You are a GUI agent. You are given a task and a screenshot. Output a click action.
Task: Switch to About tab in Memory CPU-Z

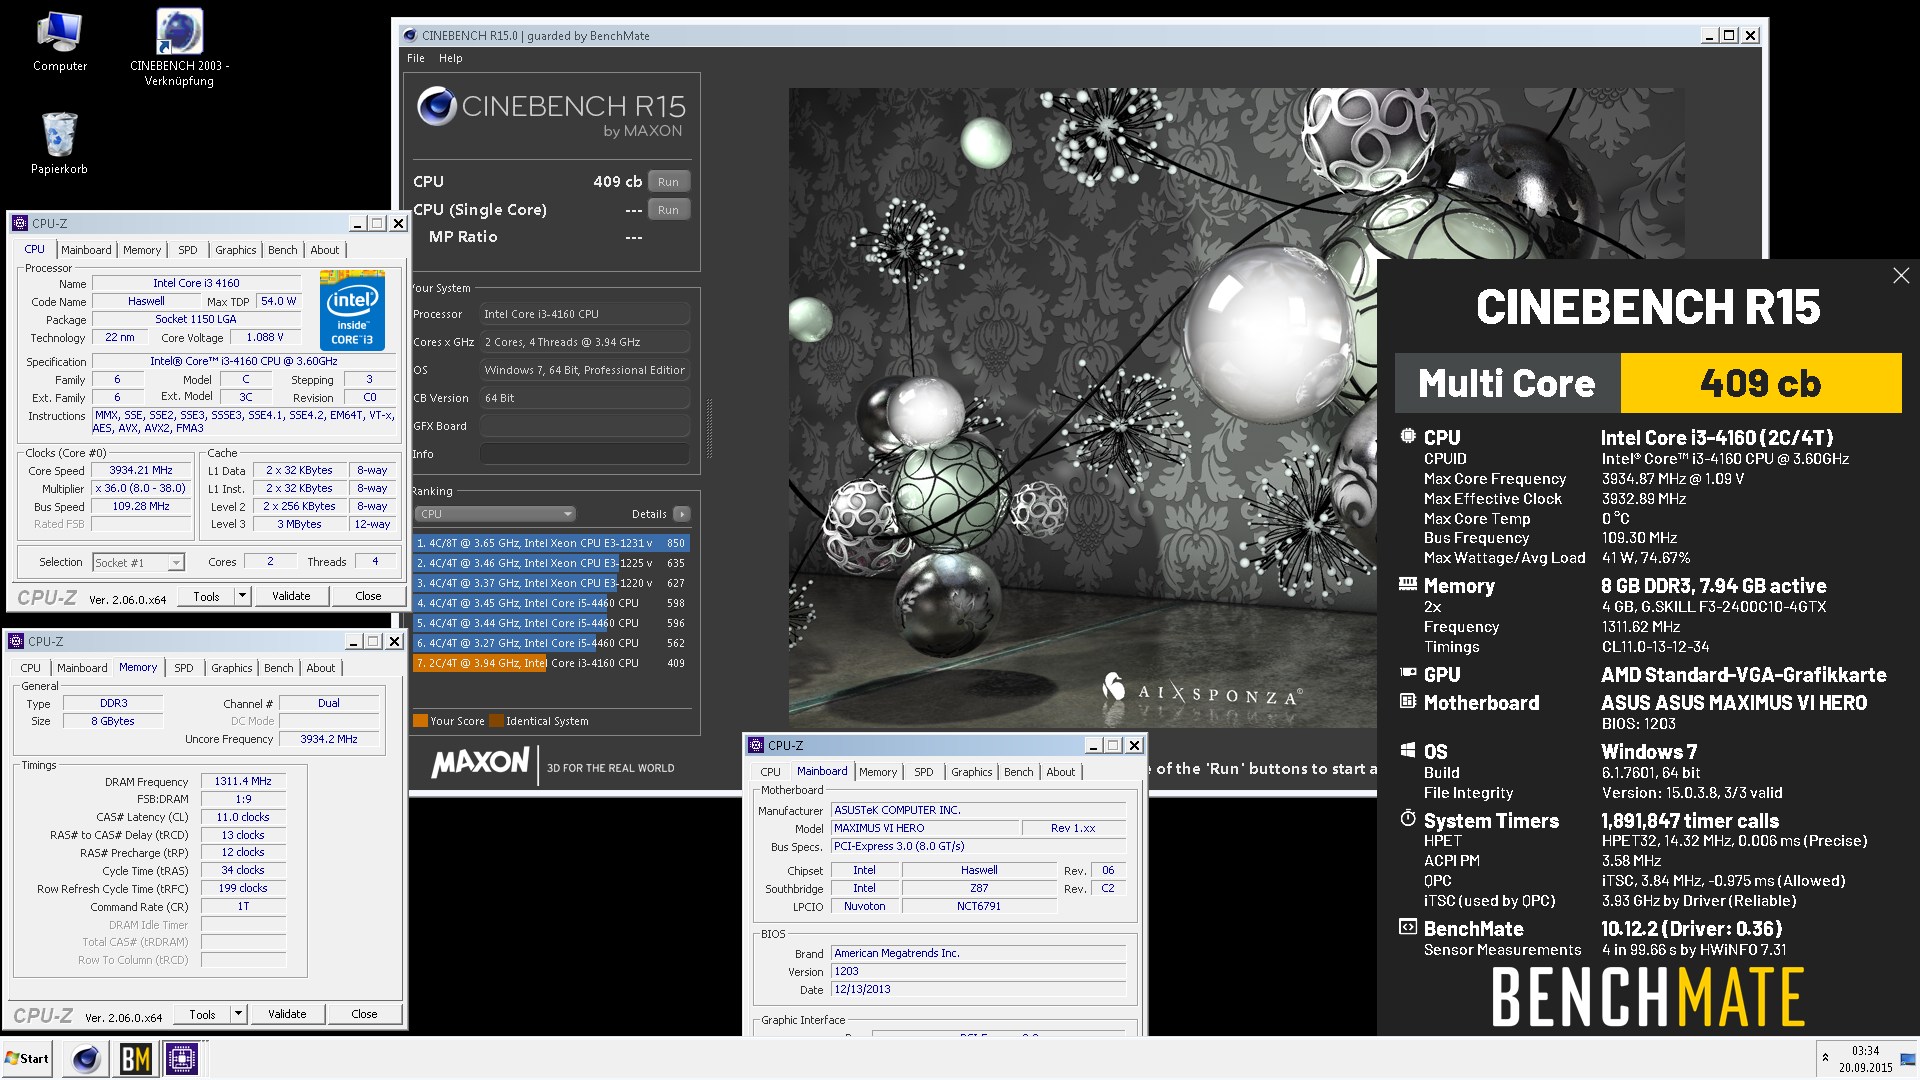pos(320,668)
